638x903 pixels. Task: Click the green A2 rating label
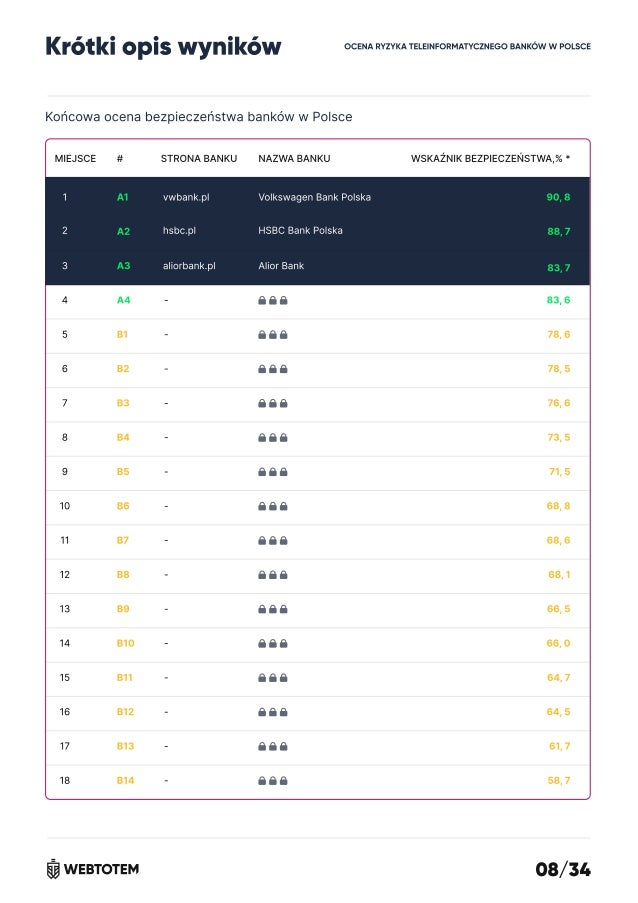point(123,232)
